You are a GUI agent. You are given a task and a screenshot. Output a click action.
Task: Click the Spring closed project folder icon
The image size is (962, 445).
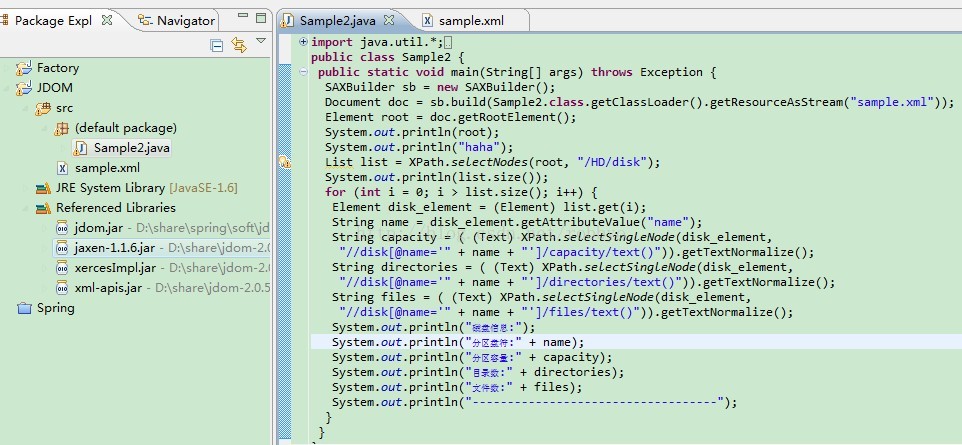coord(24,308)
